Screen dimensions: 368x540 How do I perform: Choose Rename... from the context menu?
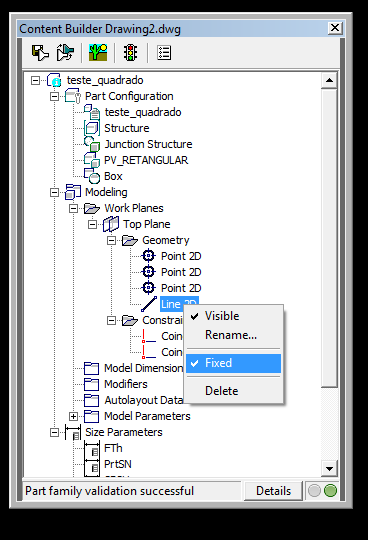231,335
